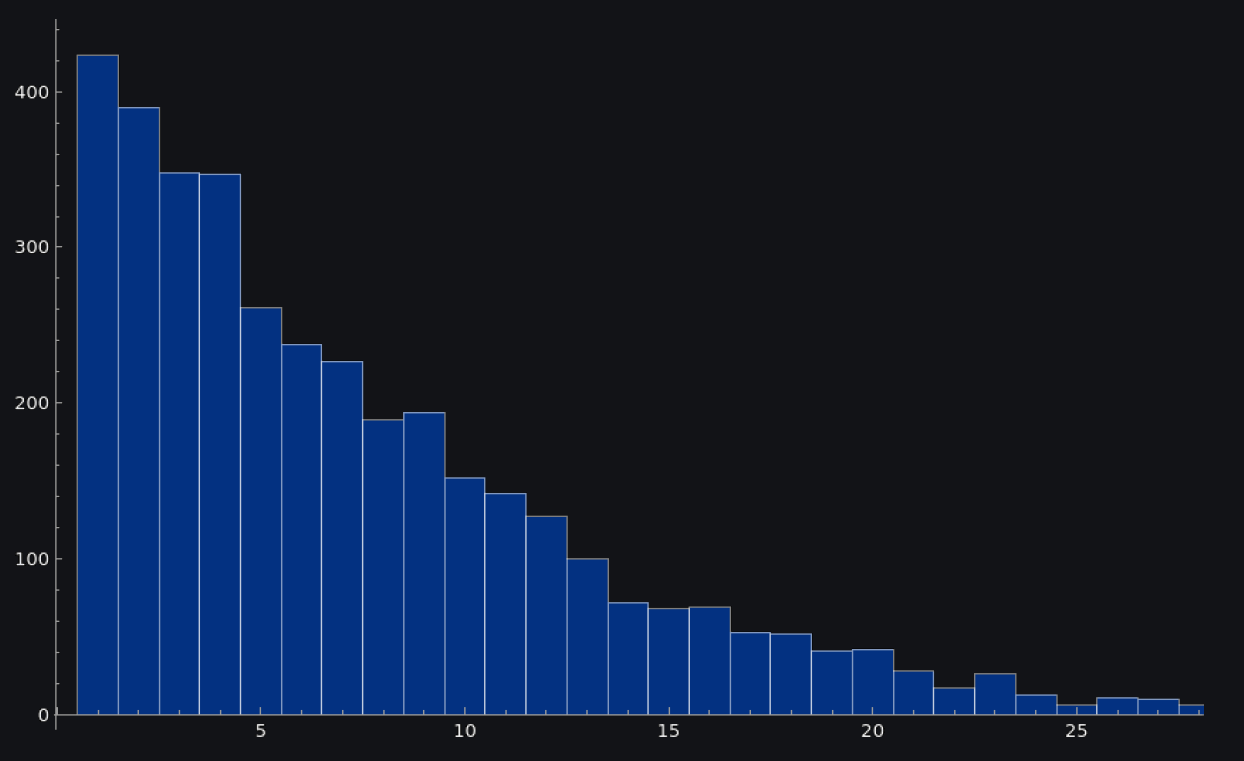This screenshot has height=761, width=1244.
Task: Select the short bar above x-axis 25
Action: pos(1077,710)
